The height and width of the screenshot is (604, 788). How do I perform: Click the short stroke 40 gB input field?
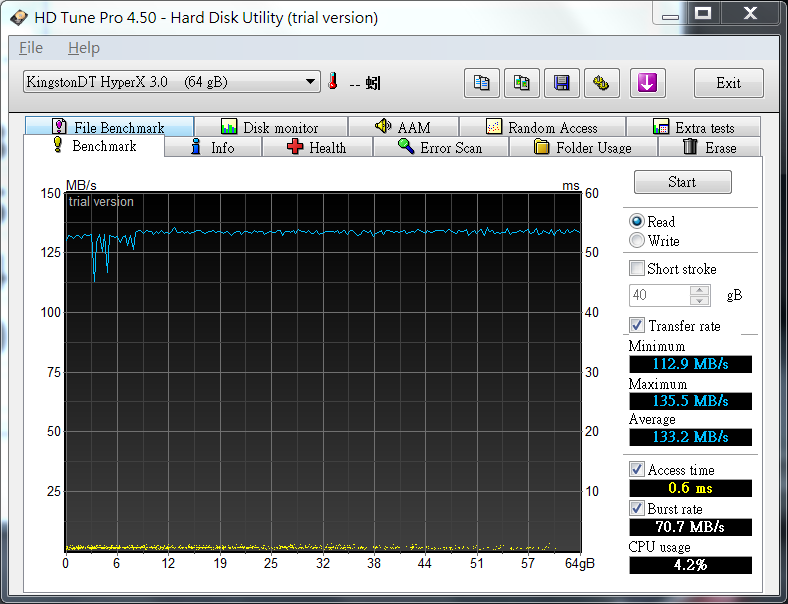point(660,295)
